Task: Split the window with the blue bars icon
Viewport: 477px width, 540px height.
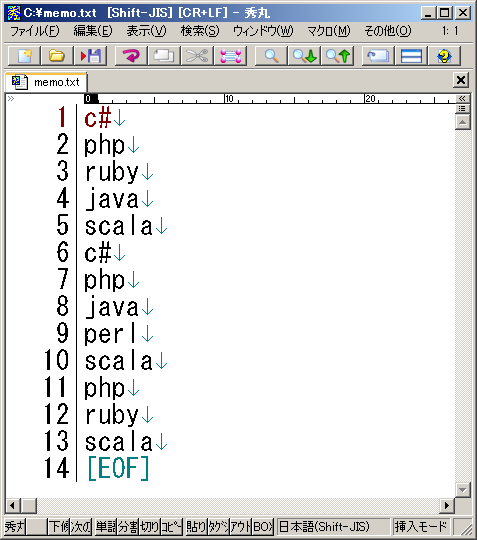Action: (411, 56)
